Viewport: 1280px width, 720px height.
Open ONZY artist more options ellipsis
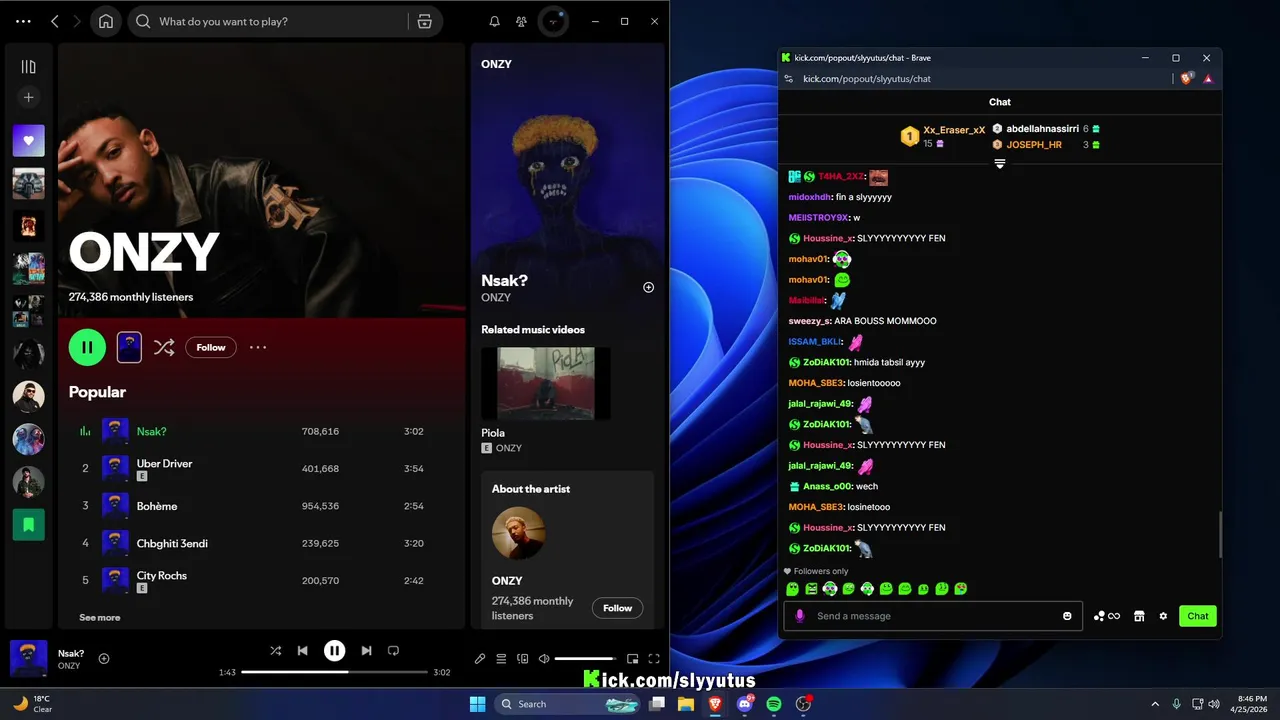pos(258,347)
